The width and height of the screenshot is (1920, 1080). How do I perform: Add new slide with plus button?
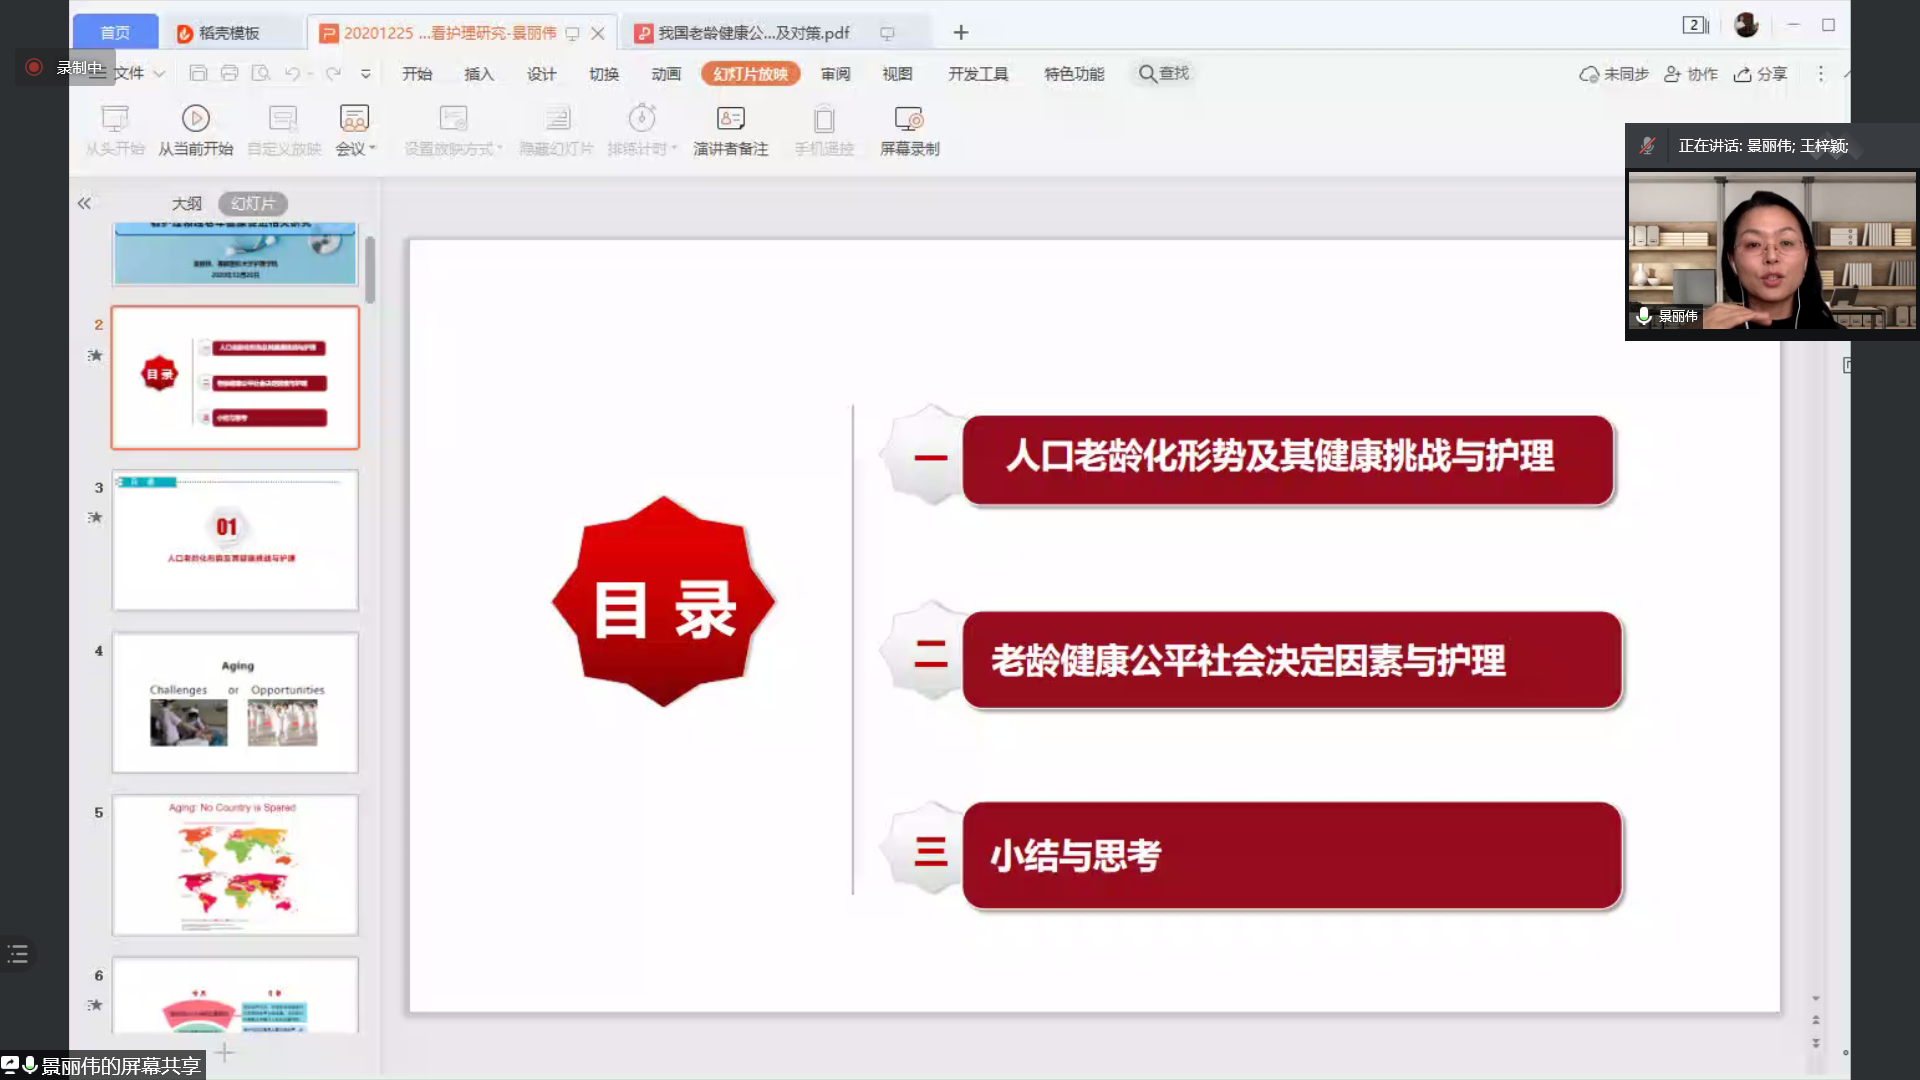225,1052
